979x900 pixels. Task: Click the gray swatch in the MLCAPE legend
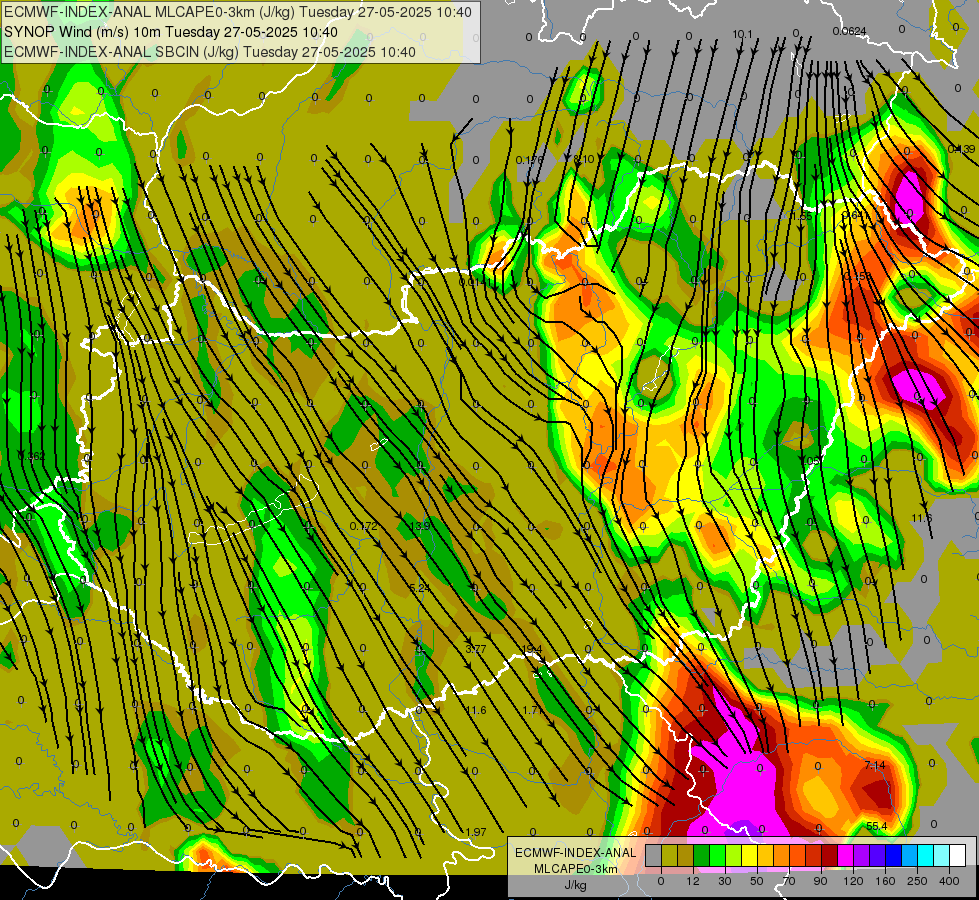654,855
